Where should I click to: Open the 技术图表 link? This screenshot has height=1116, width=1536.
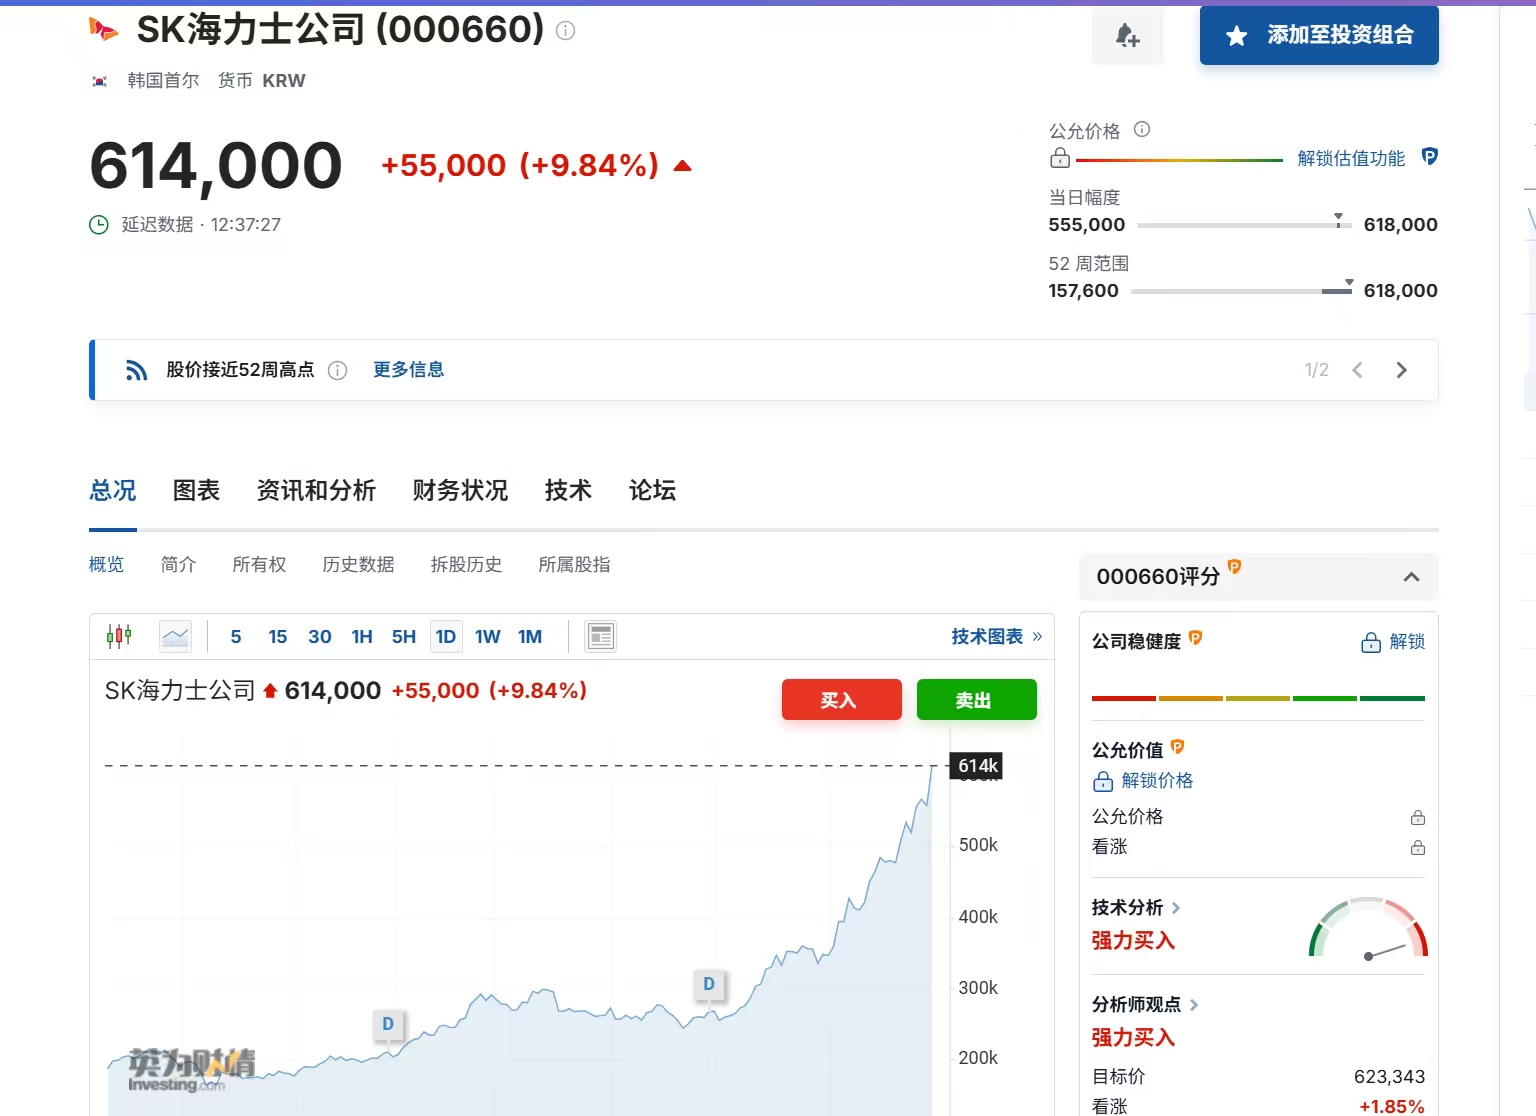point(996,637)
